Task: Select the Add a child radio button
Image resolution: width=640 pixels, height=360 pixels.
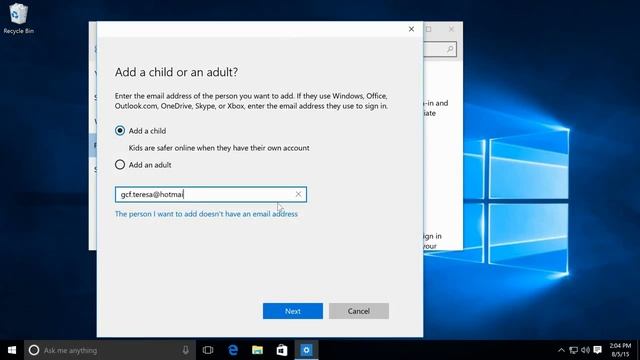Action: coord(120,131)
